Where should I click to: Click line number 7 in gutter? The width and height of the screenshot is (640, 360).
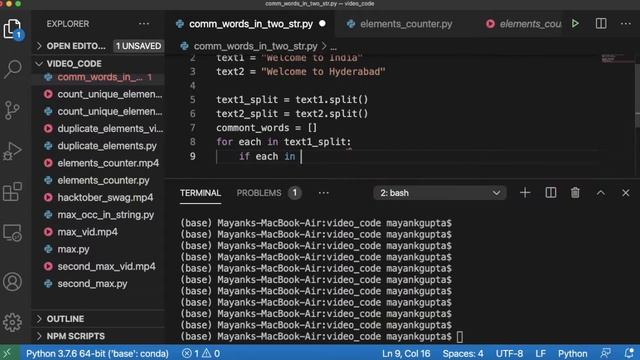(192, 128)
